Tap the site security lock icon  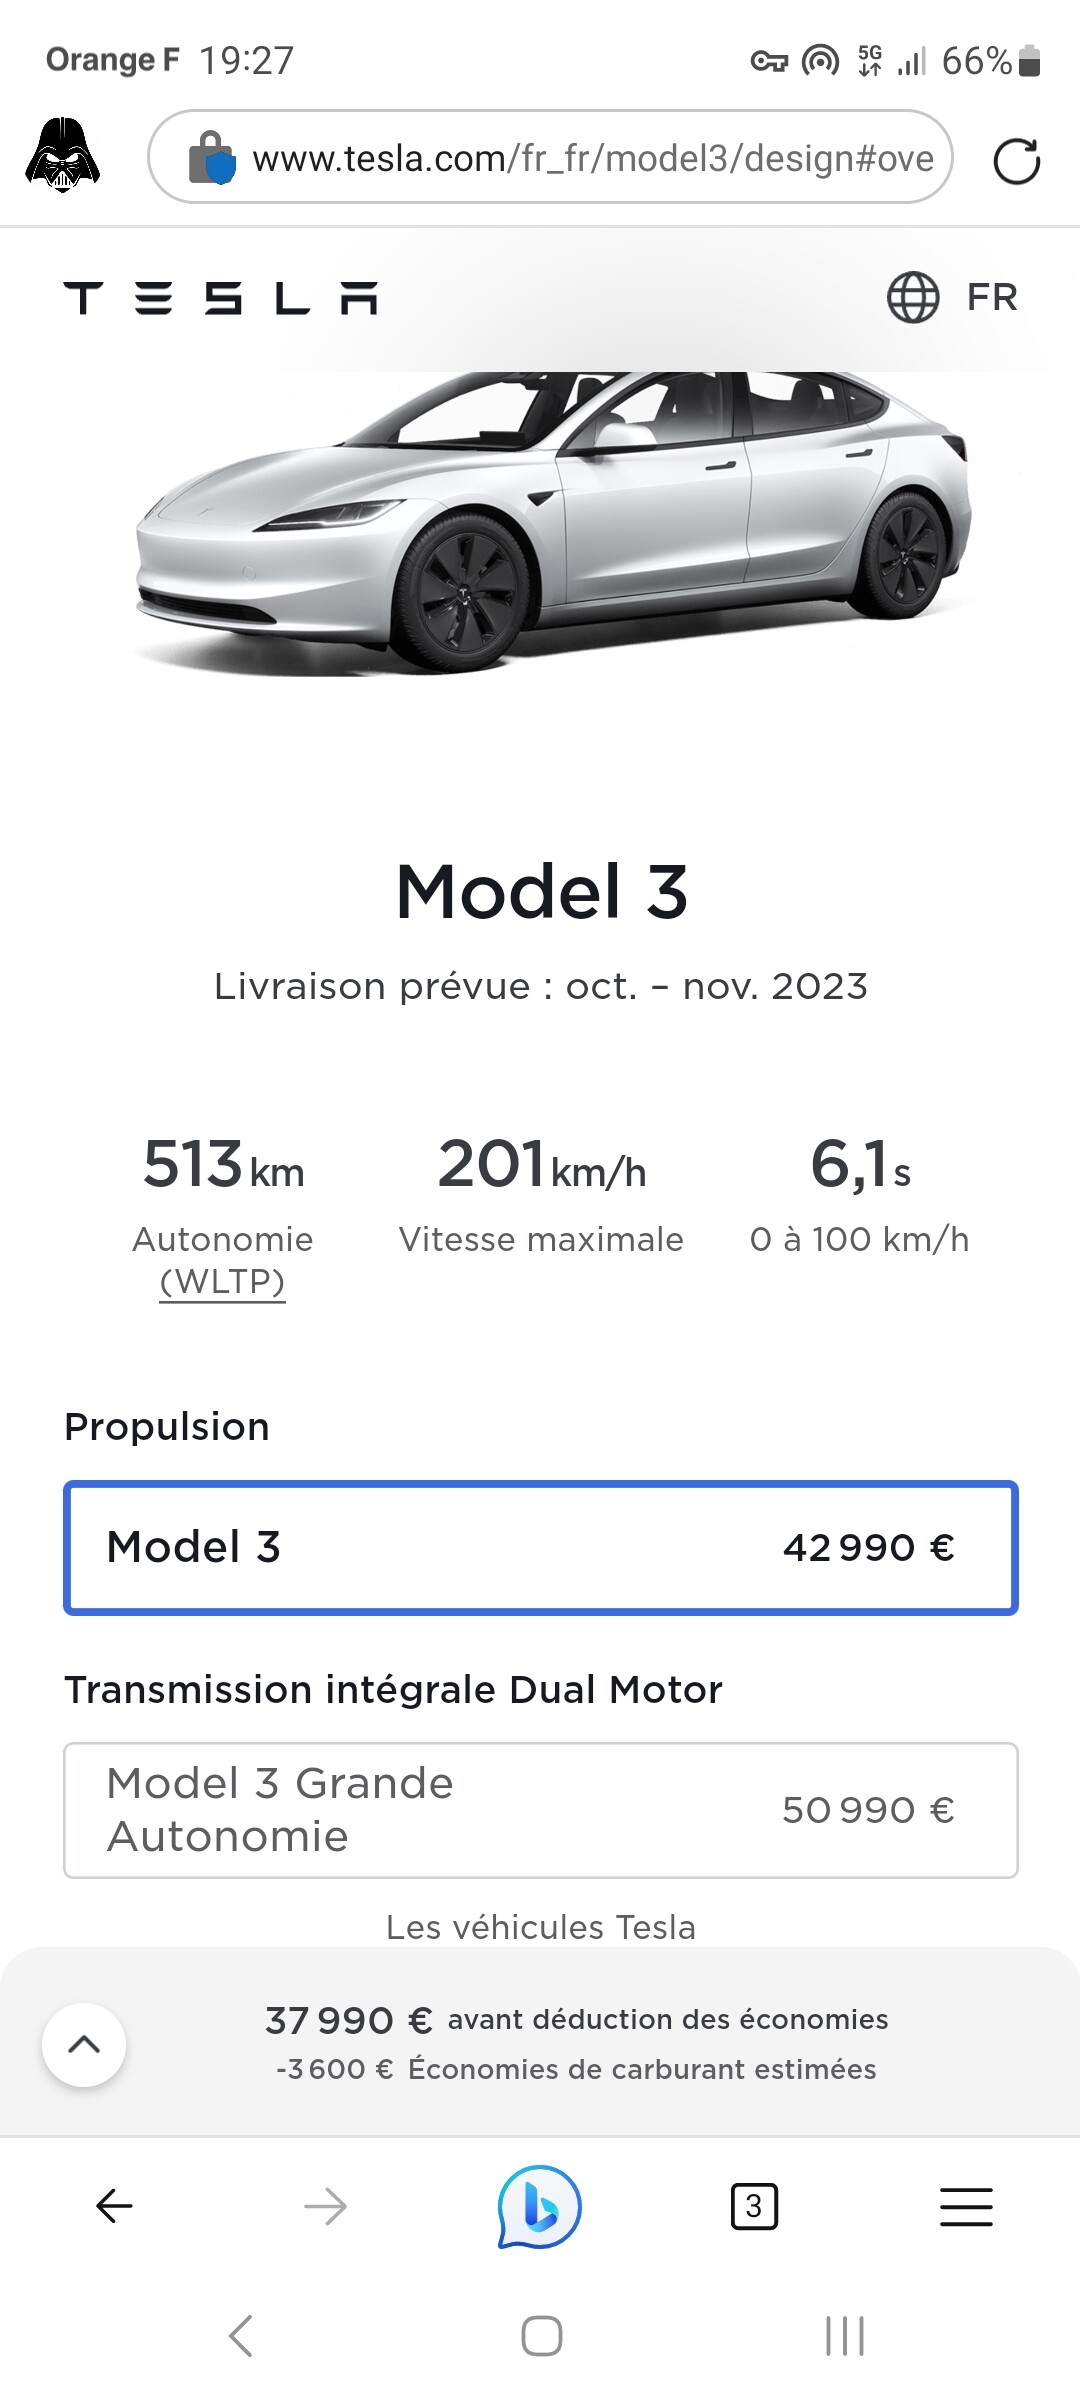[x=211, y=158]
